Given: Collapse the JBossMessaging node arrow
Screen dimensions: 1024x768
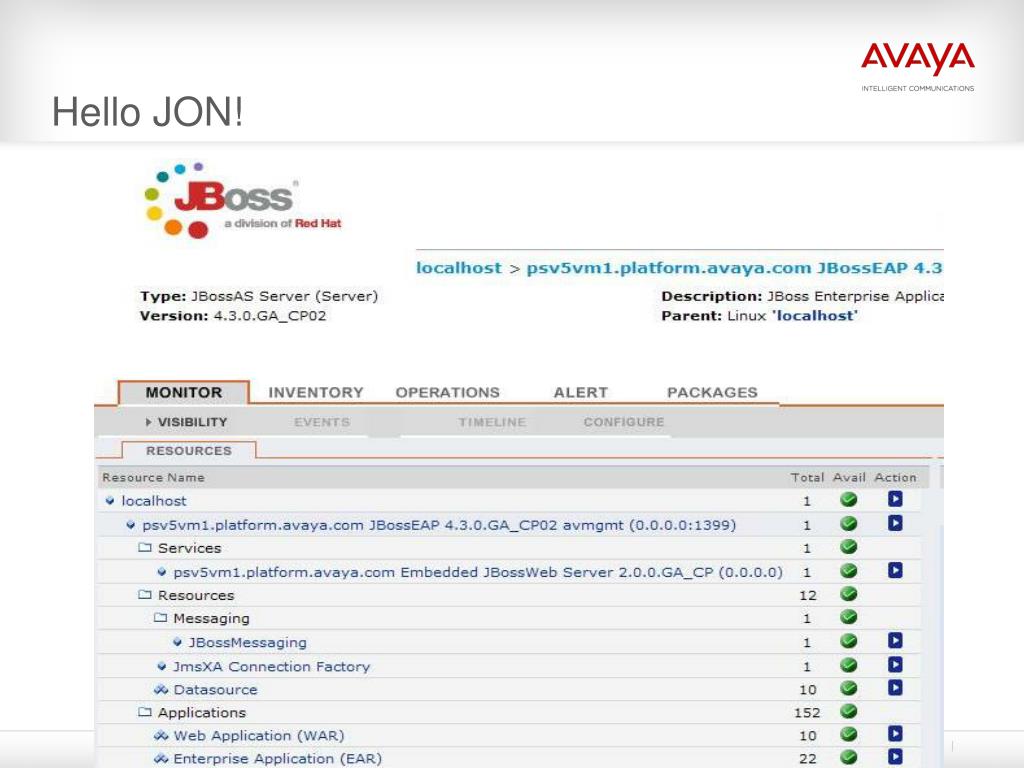Looking at the screenshot, I should 178,643.
